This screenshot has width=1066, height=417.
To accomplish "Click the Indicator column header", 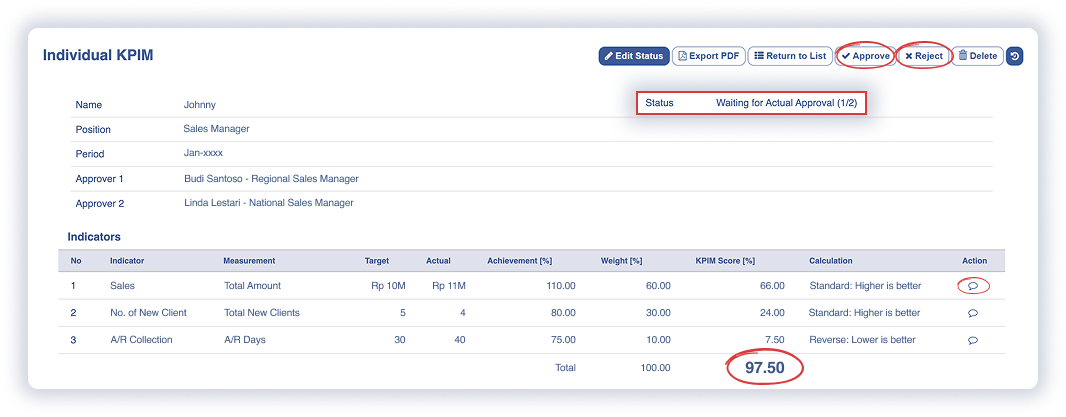I will pos(127,261).
